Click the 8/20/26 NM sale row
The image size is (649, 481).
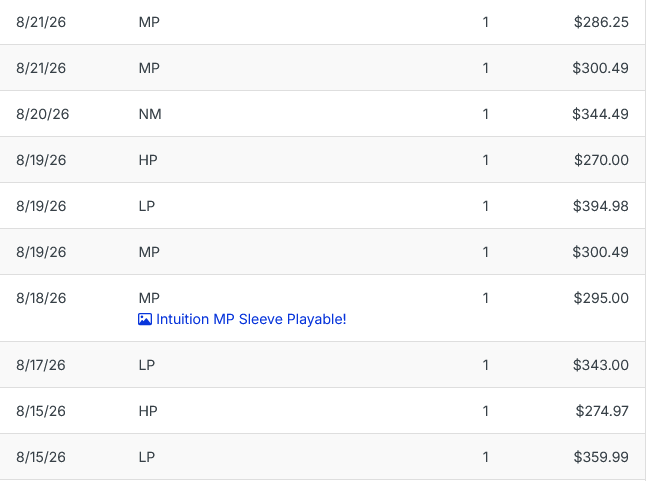(322, 114)
